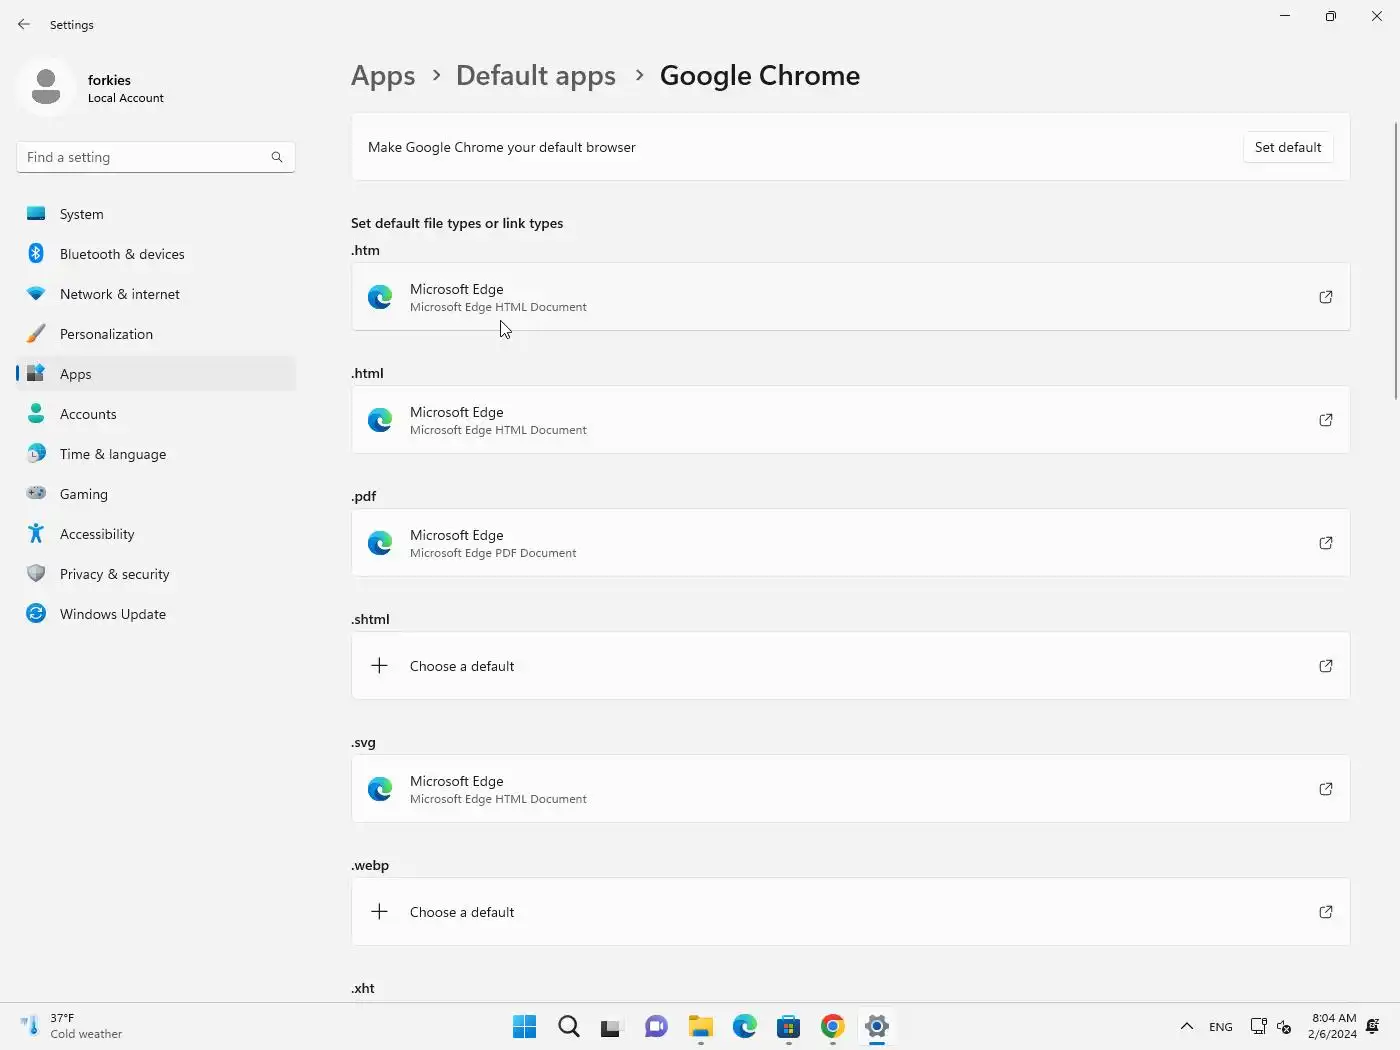
Task: Open the .htm external-link icon
Action: (1326, 297)
